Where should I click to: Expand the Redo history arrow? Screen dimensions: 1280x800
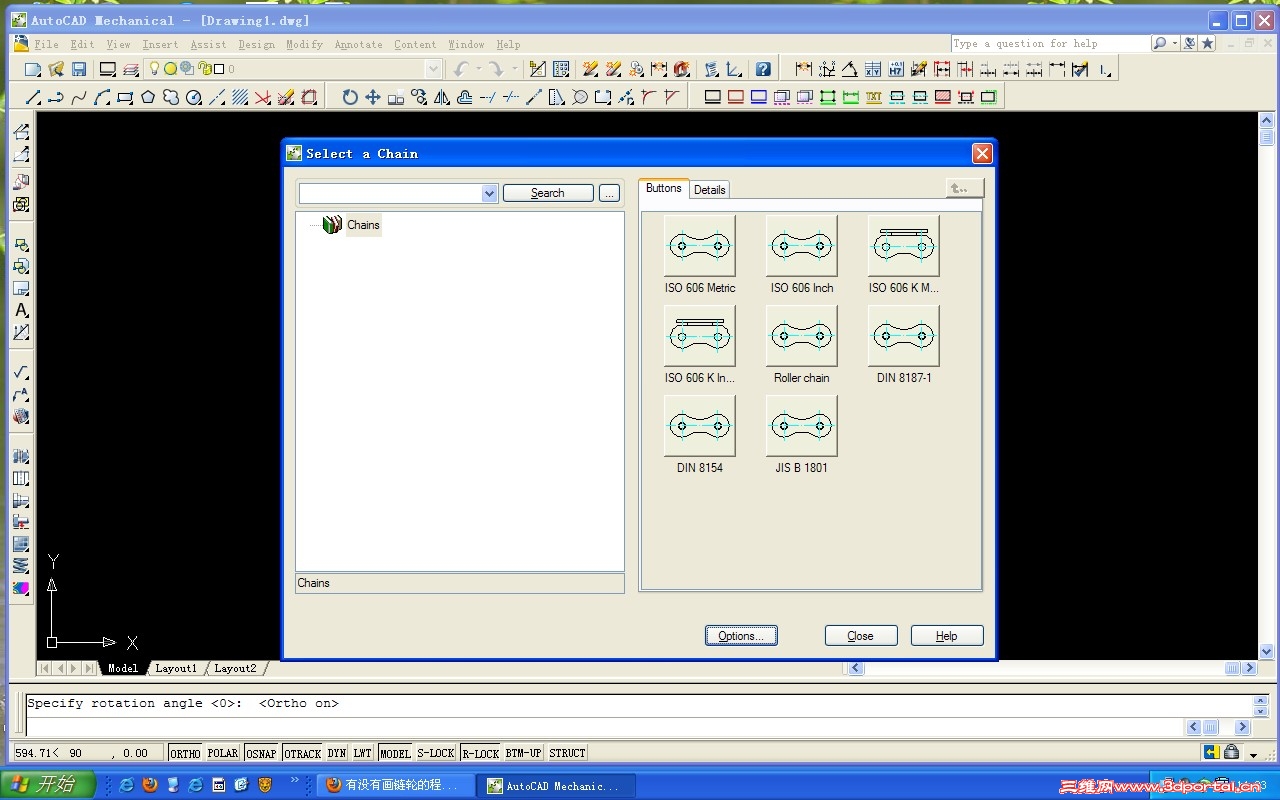click(514, 69)
